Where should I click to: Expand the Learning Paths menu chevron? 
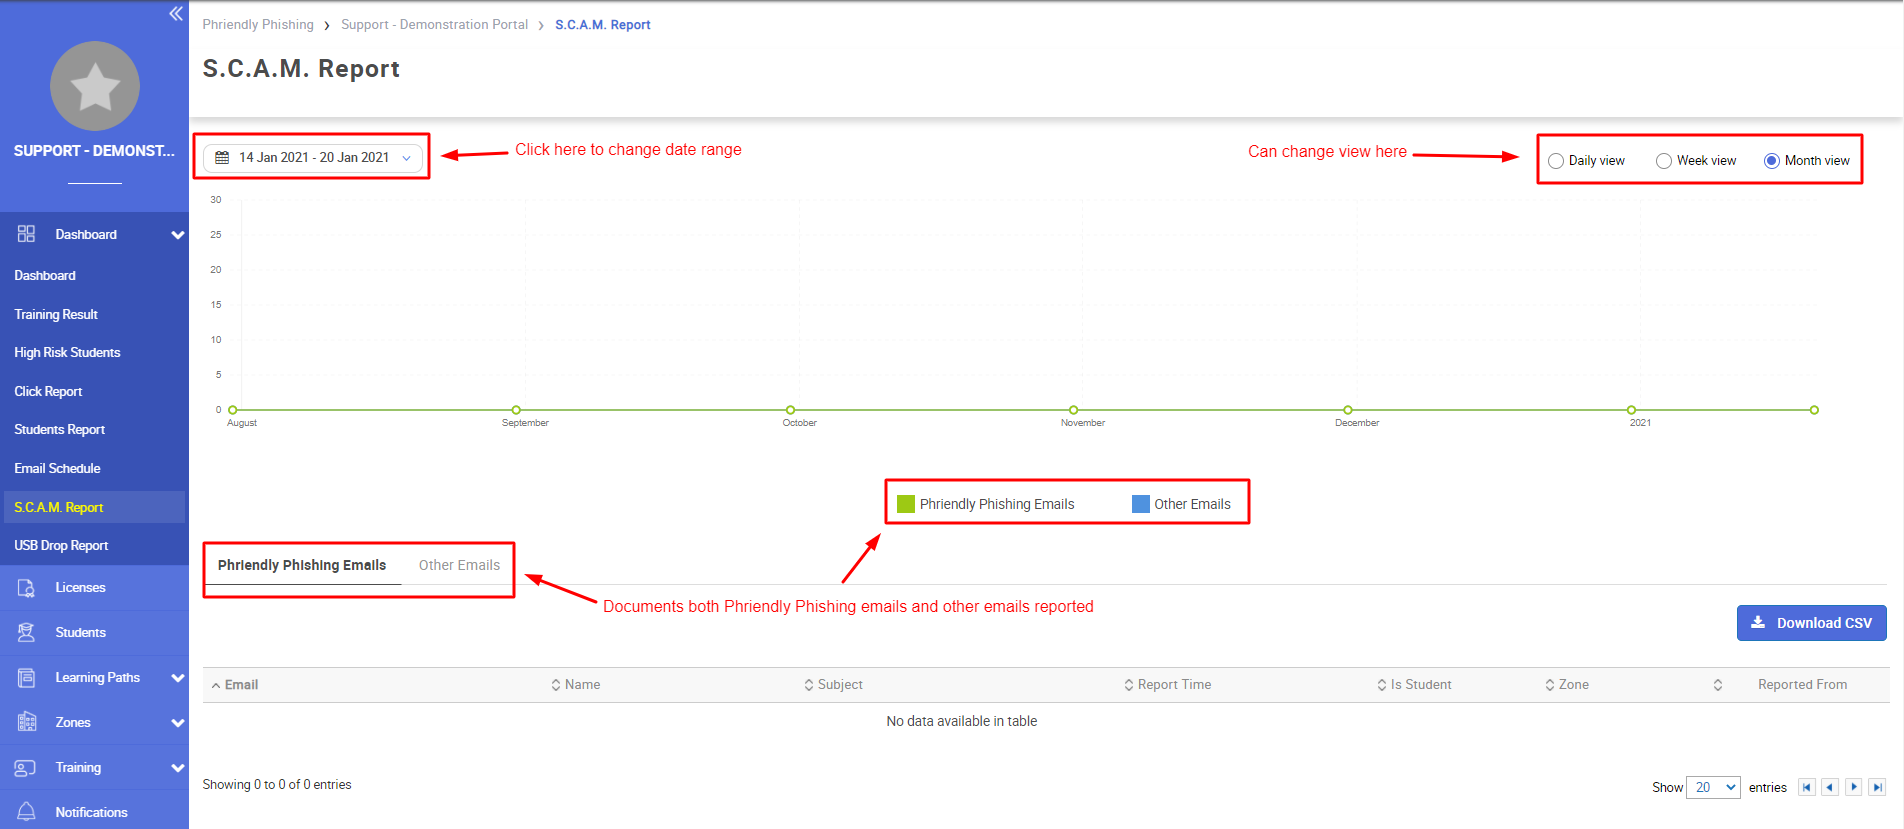[x=178, y=678]
